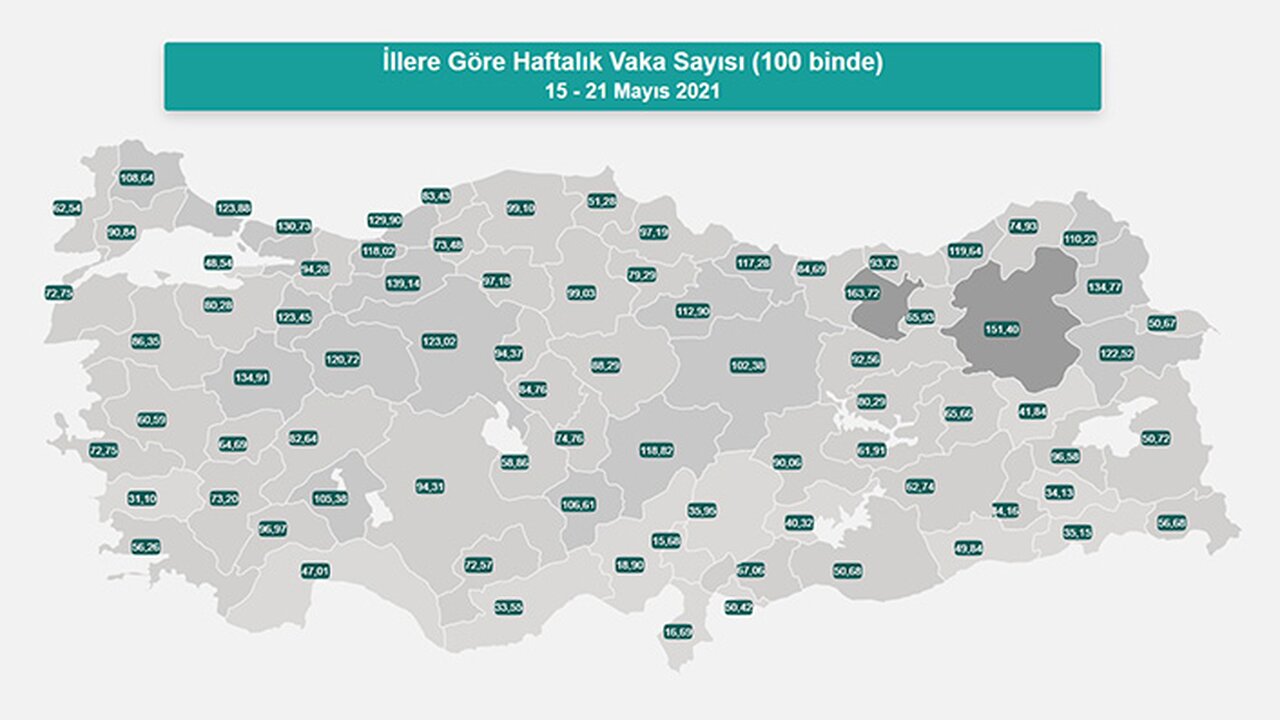The width and height of the screenshot is (1280, 720).
Task: Click the 47,01 label on south coast
Action: [315, 571]
